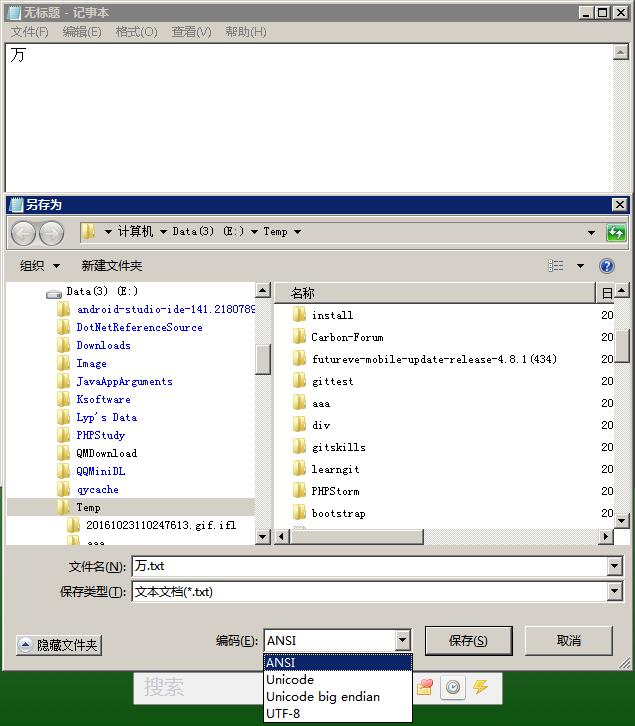Viewport: 635px width, 726px height.
Task: Open the 格式(O) menu in Notepad
Action: tap(137, 32)
